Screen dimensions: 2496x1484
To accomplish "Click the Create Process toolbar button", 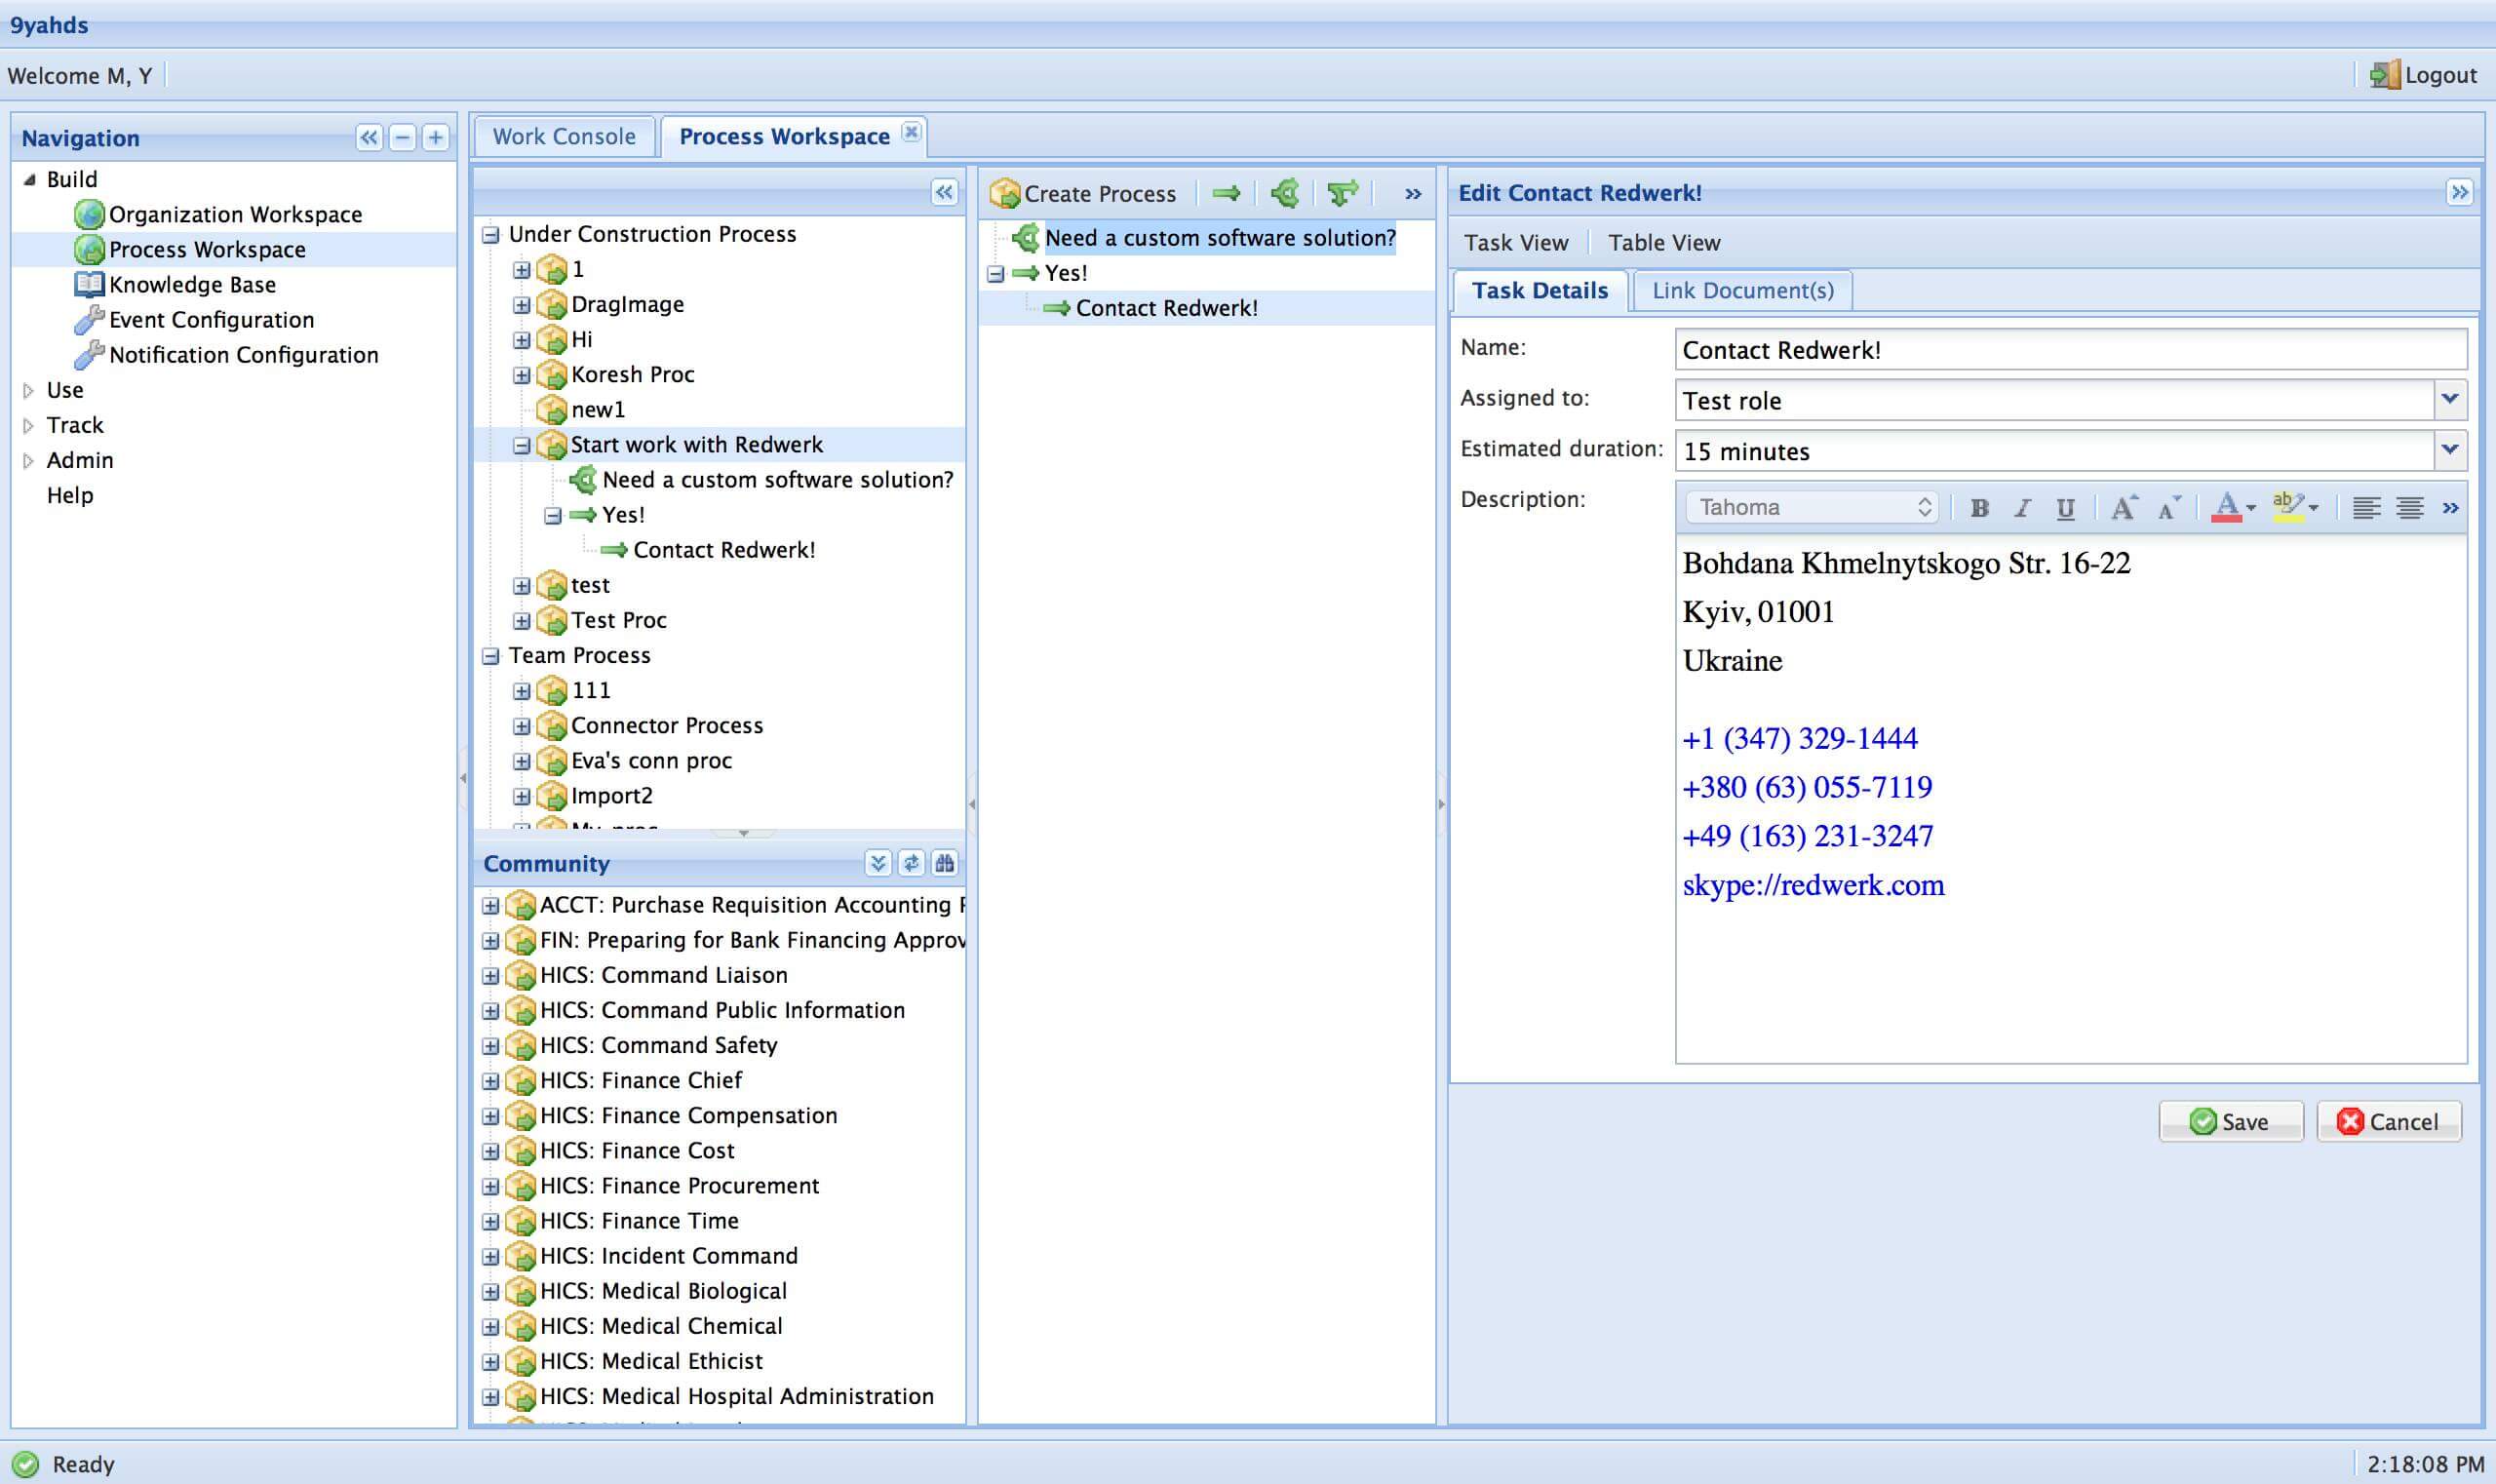I will click(x=1083, y=193).
